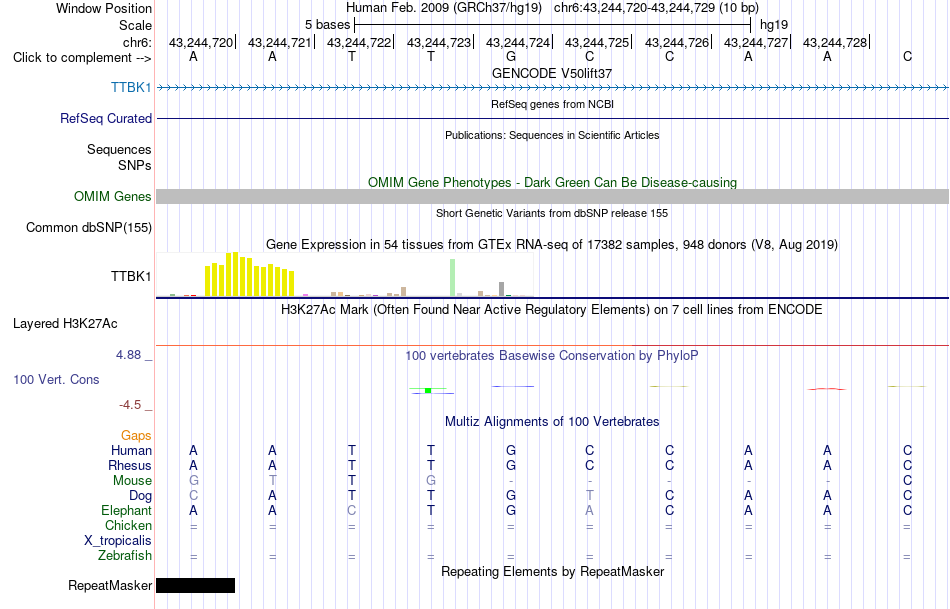The height and width of the screenshot is (609, 950).
Task: Click the 100 Vert. Cons track label
Action: click(56, 379)
